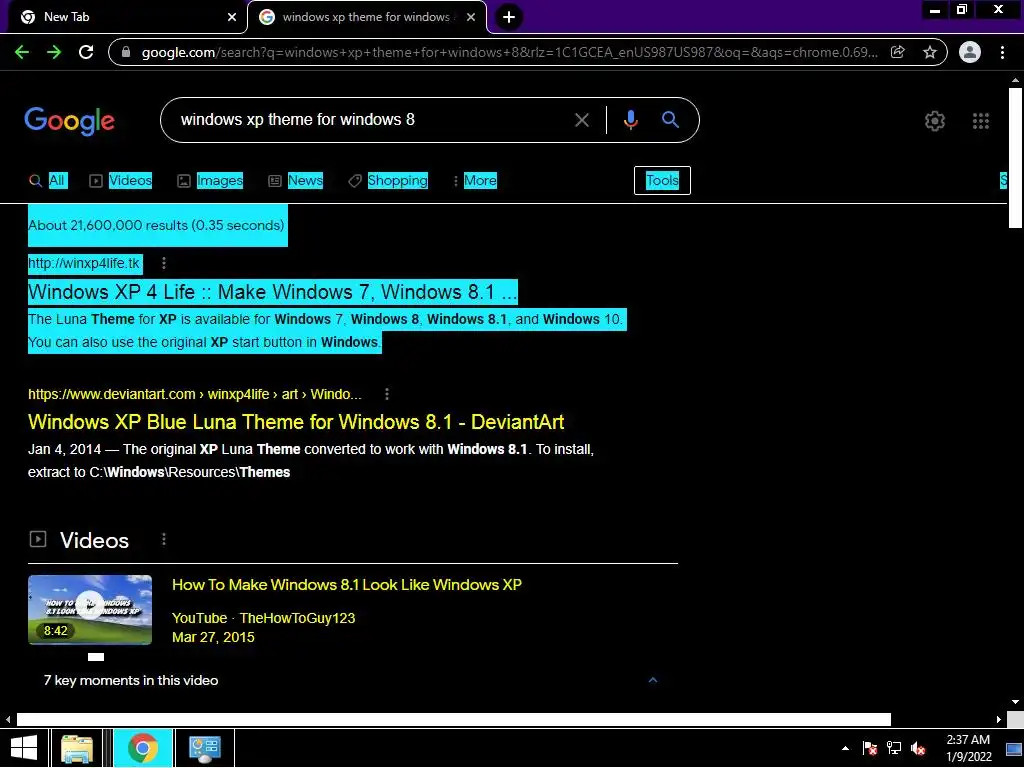Click the horizontal scrollbar right arrow
The image size is (1024, 768).
(x=999, y=719)
